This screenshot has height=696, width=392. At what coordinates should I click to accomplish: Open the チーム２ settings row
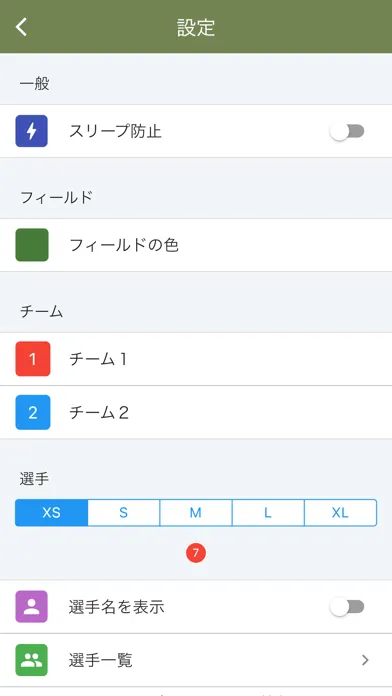196,412
